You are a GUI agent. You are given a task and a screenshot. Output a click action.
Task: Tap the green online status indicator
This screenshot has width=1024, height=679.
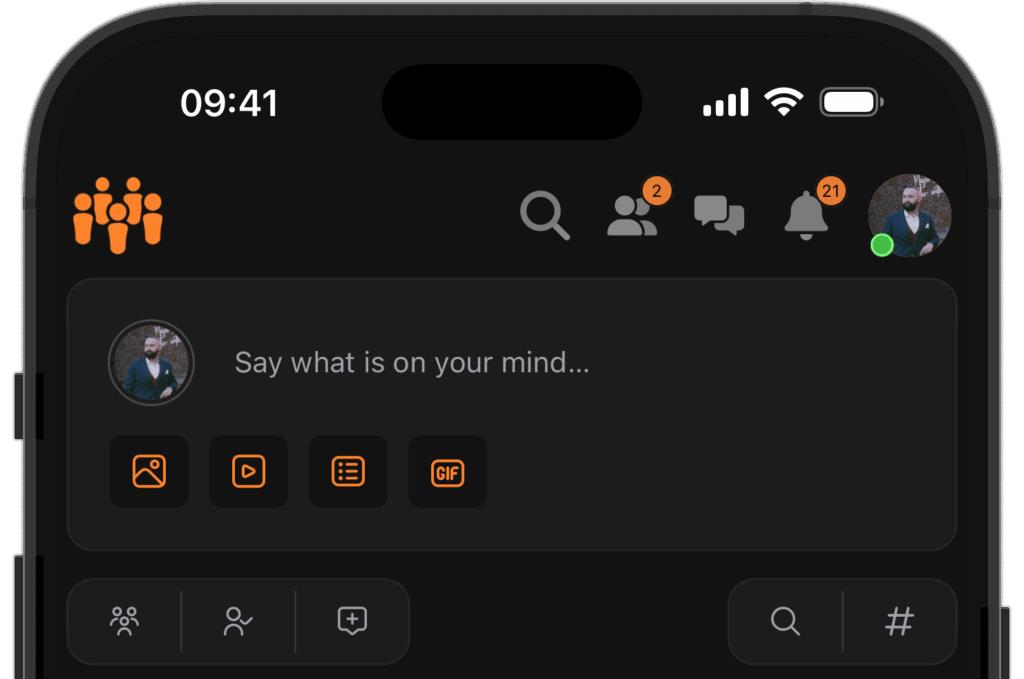[x=882, y=245]
